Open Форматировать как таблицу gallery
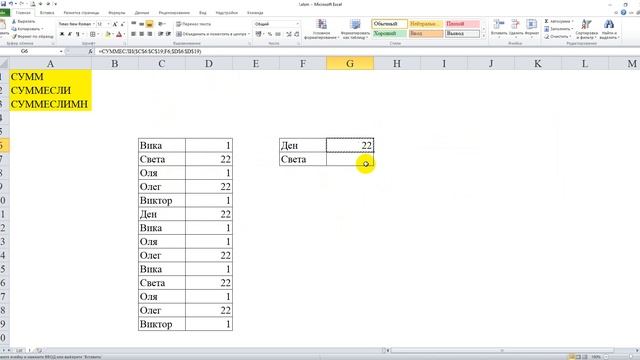The width and height of the screenshot is (640, 360). click(x=355, y=29)
